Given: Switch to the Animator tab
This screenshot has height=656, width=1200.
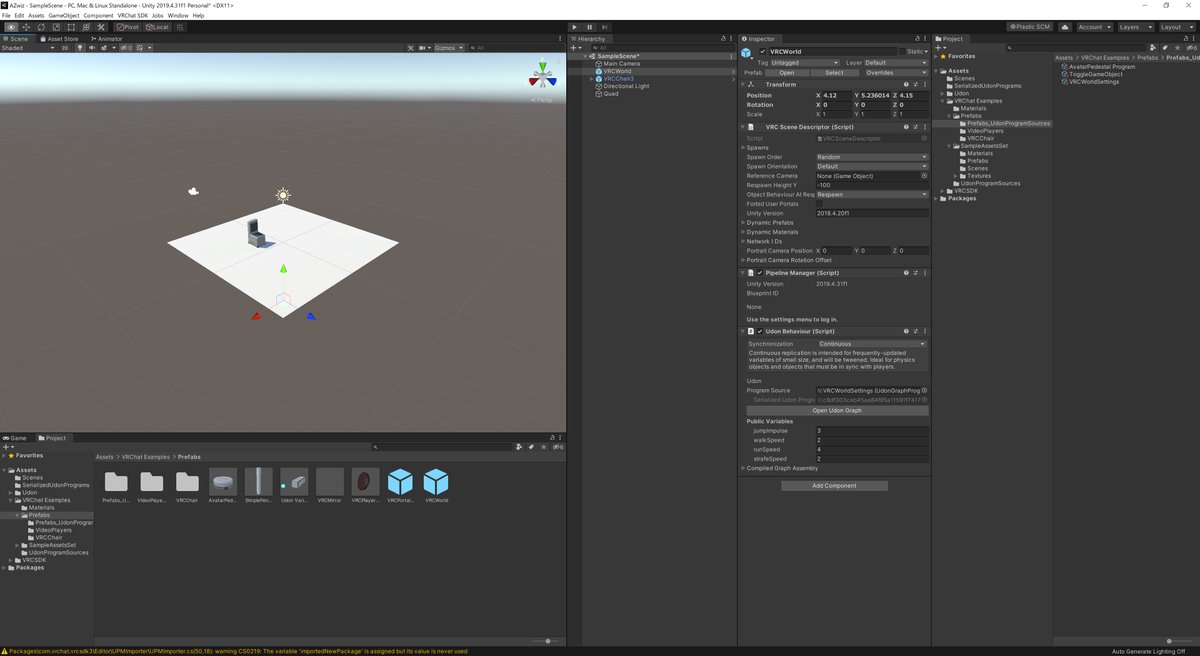Looking at the screenshot, I should tap(107, 39).
